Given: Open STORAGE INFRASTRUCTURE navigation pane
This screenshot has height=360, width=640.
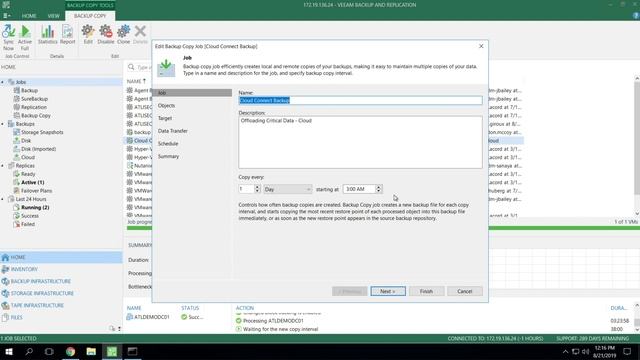Looking at the screenshot, I should pos(61,293).
